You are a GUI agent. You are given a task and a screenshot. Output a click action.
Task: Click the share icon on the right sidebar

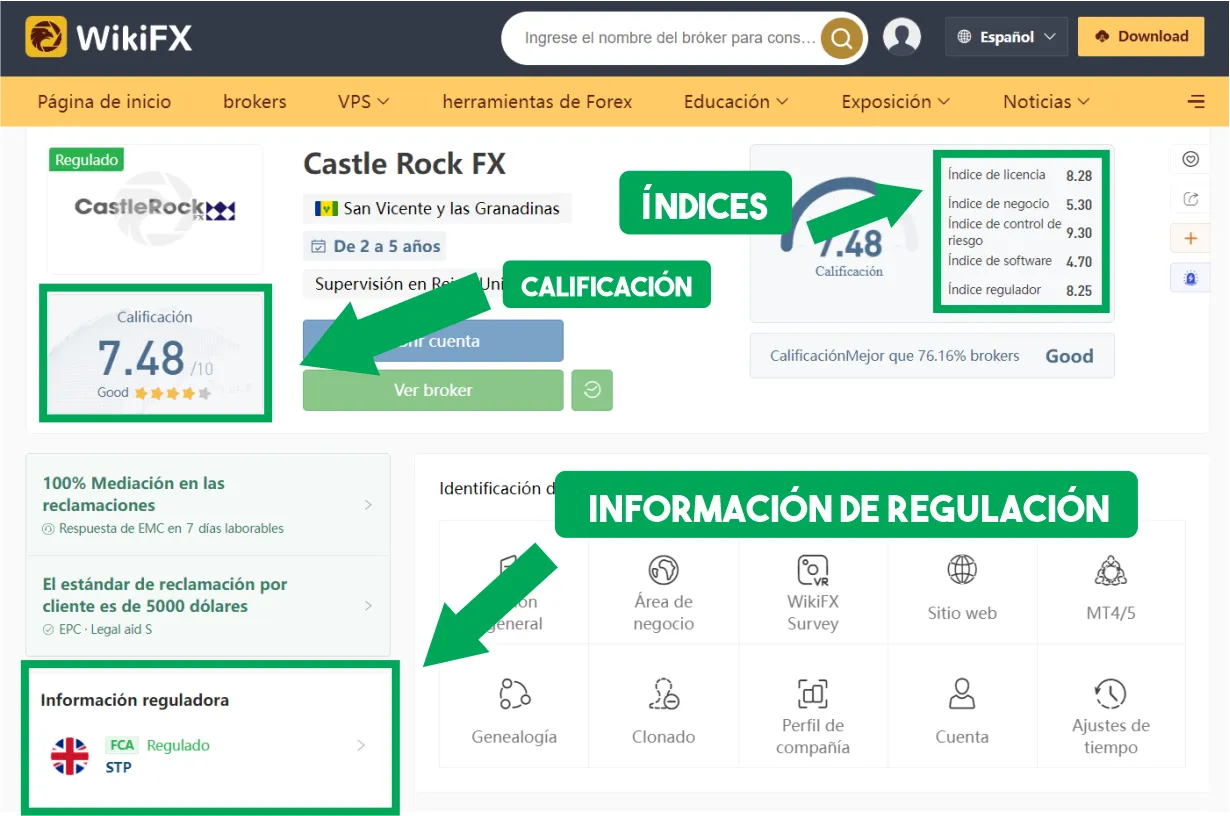click(1190, 199)
